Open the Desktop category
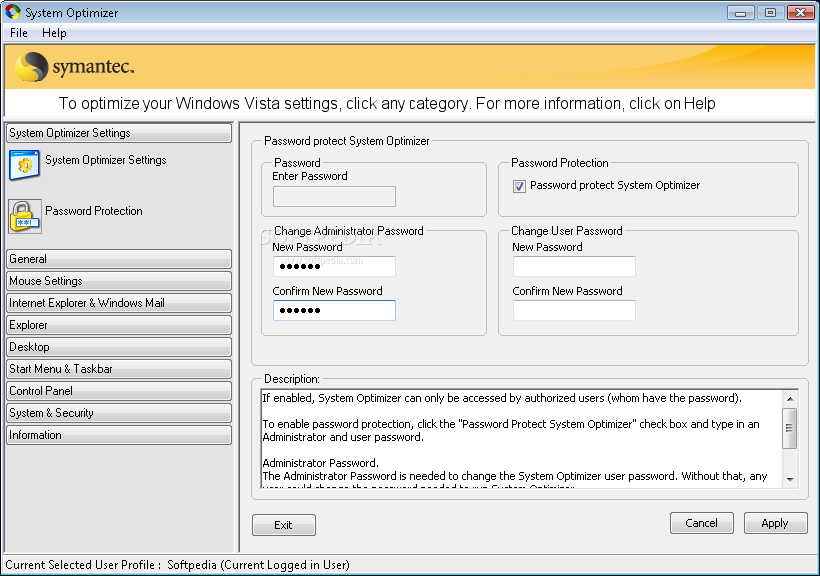This screenshot has height=576, width=820. click(x=119, y=347)
